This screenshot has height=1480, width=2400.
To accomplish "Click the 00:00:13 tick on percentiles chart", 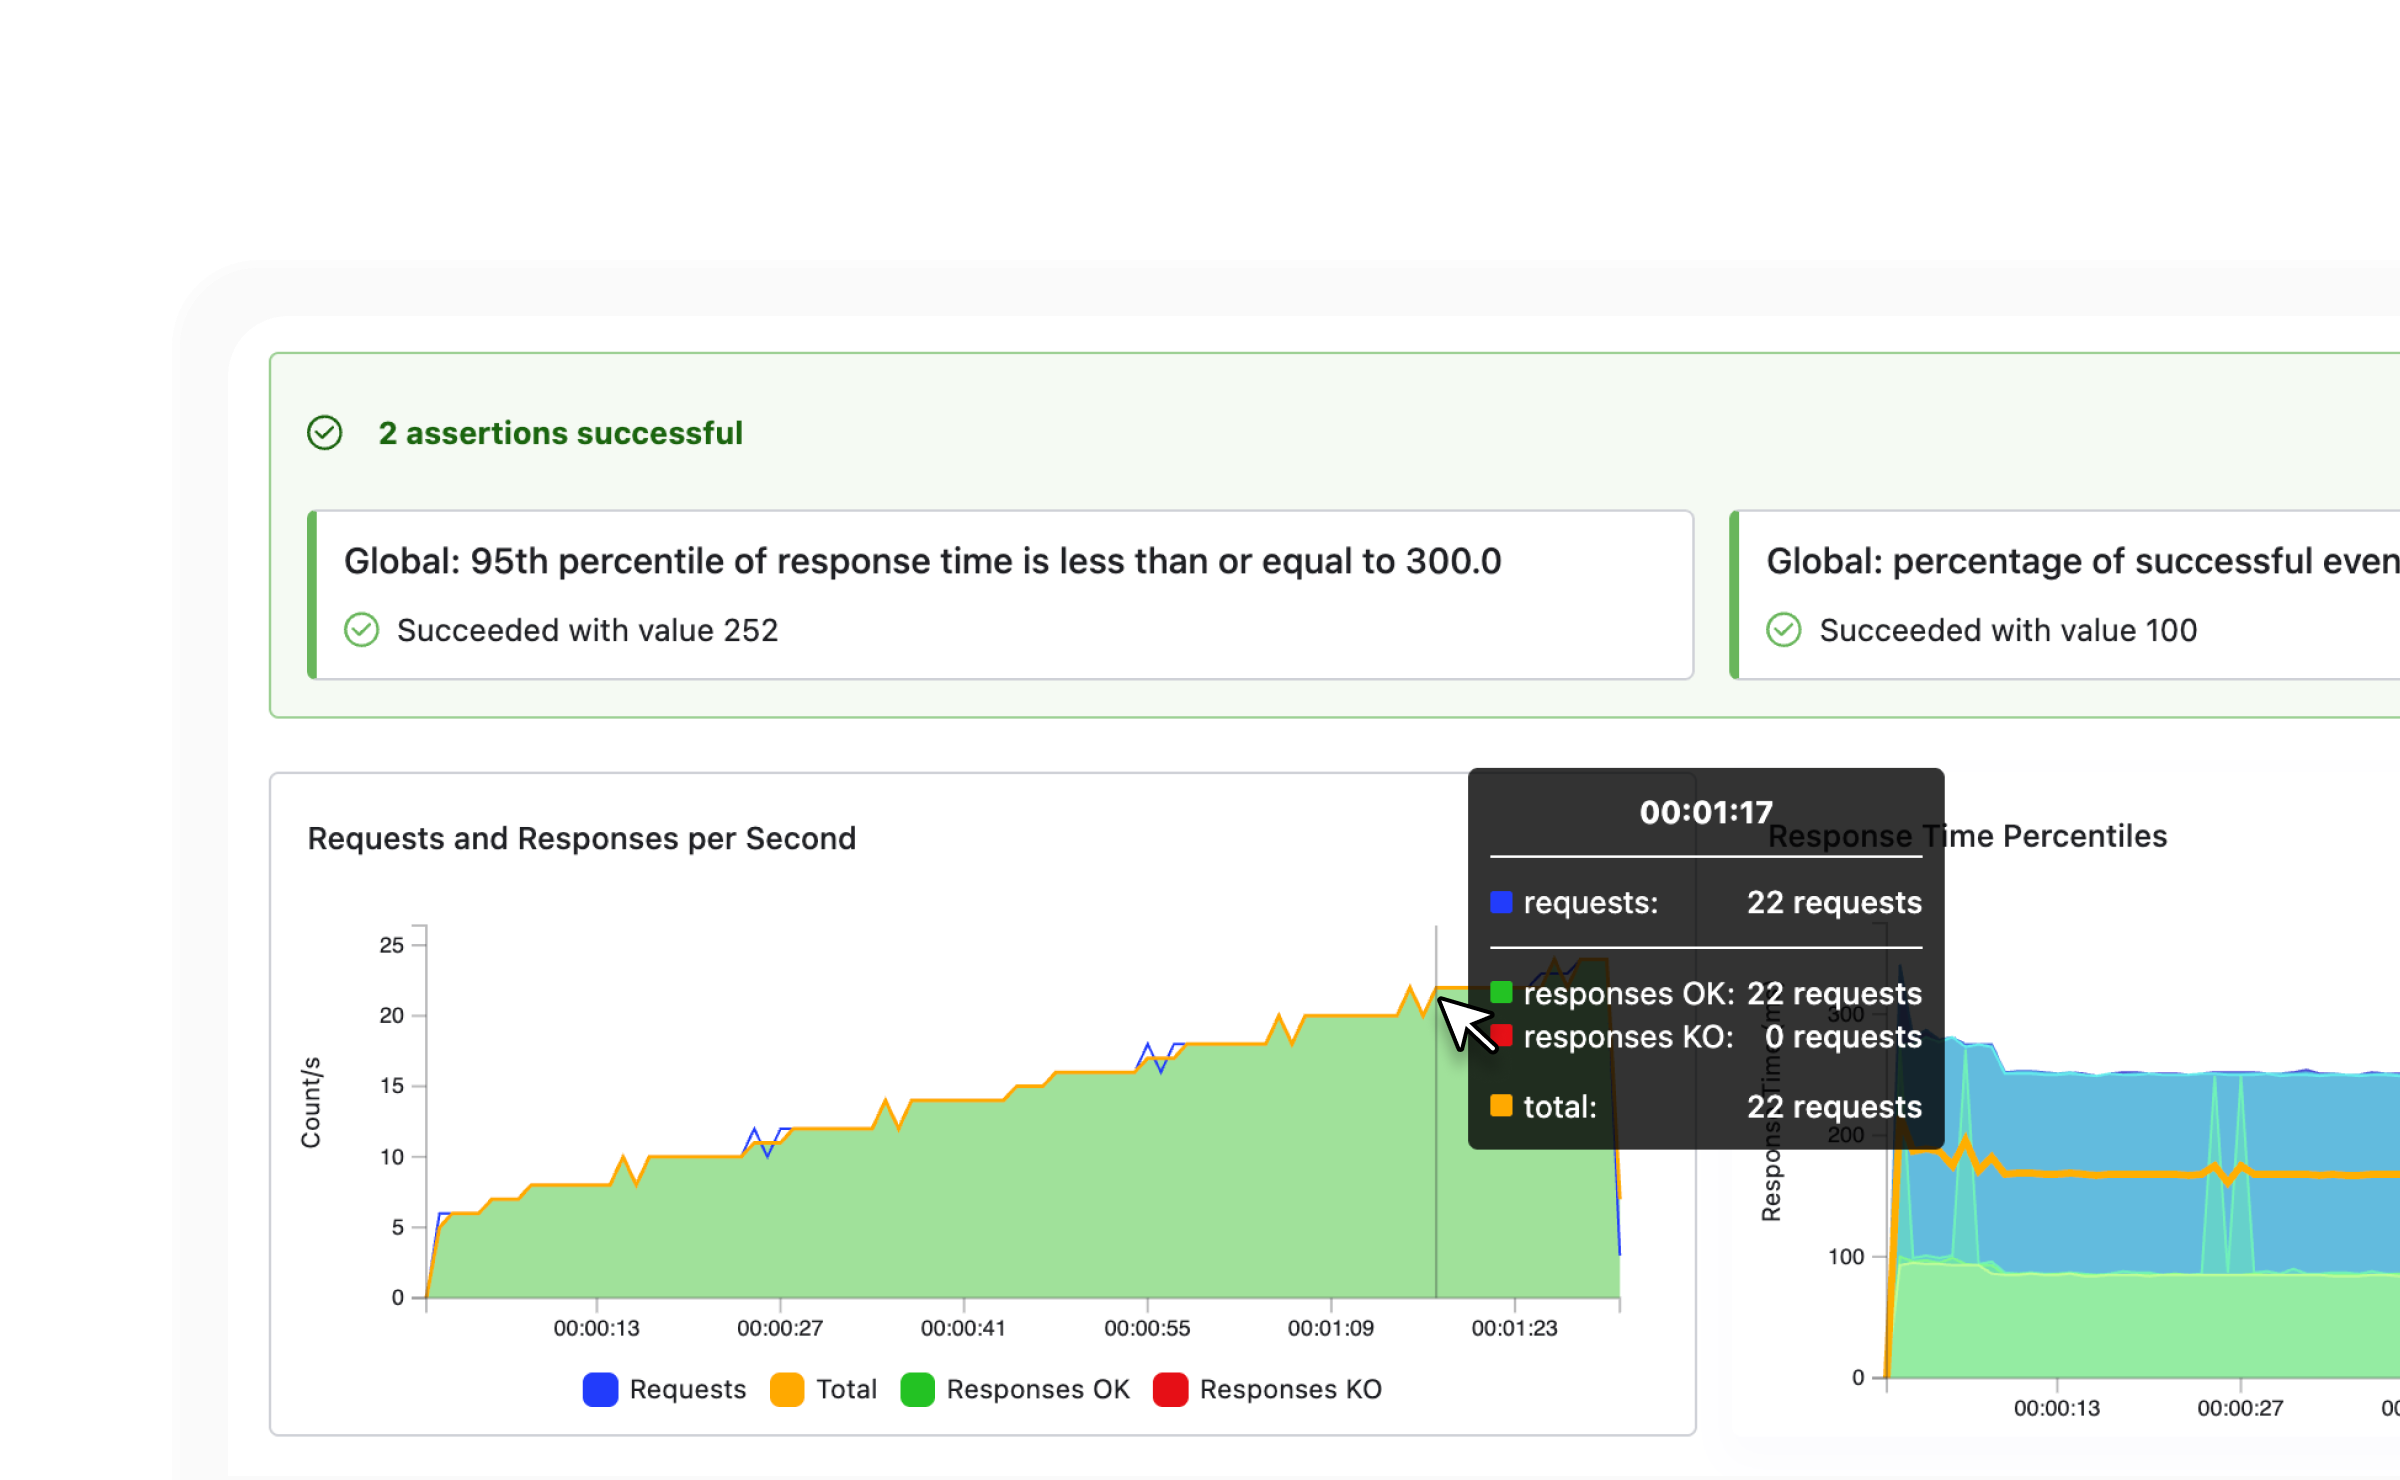I will coord(2056,1408).
